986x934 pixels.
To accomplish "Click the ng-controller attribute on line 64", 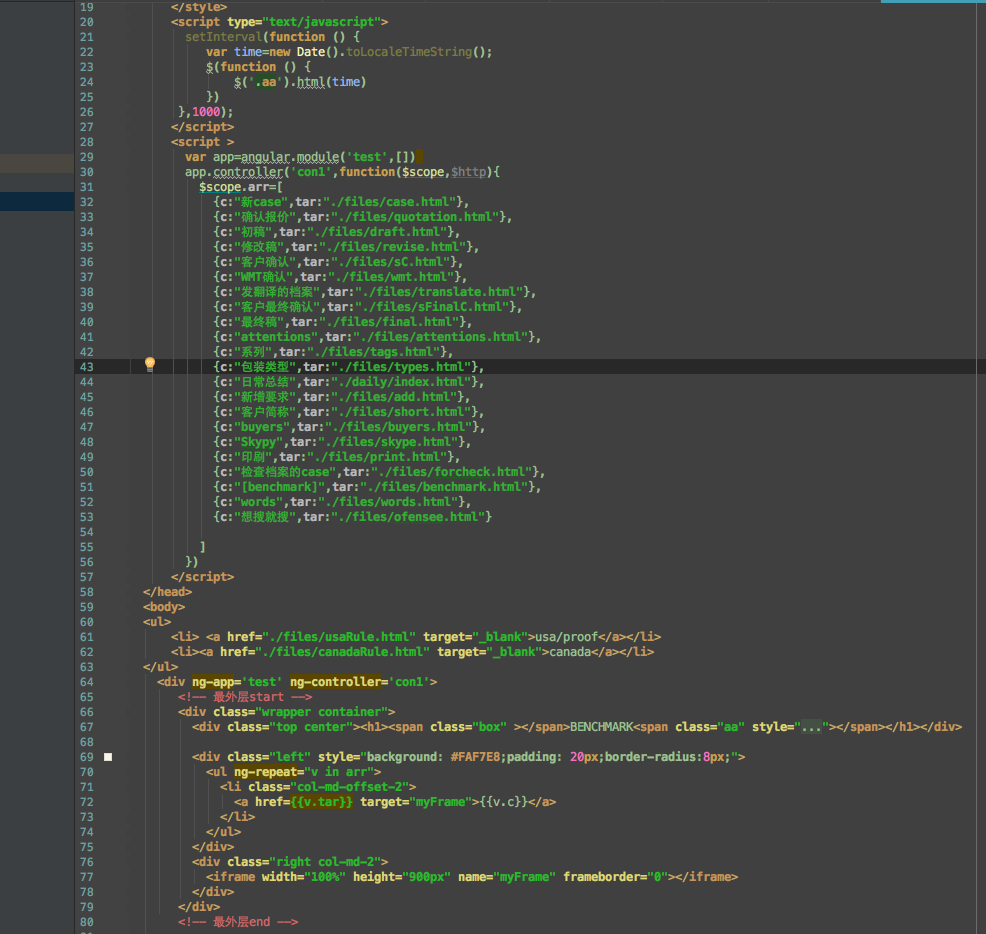I will 335,682.
